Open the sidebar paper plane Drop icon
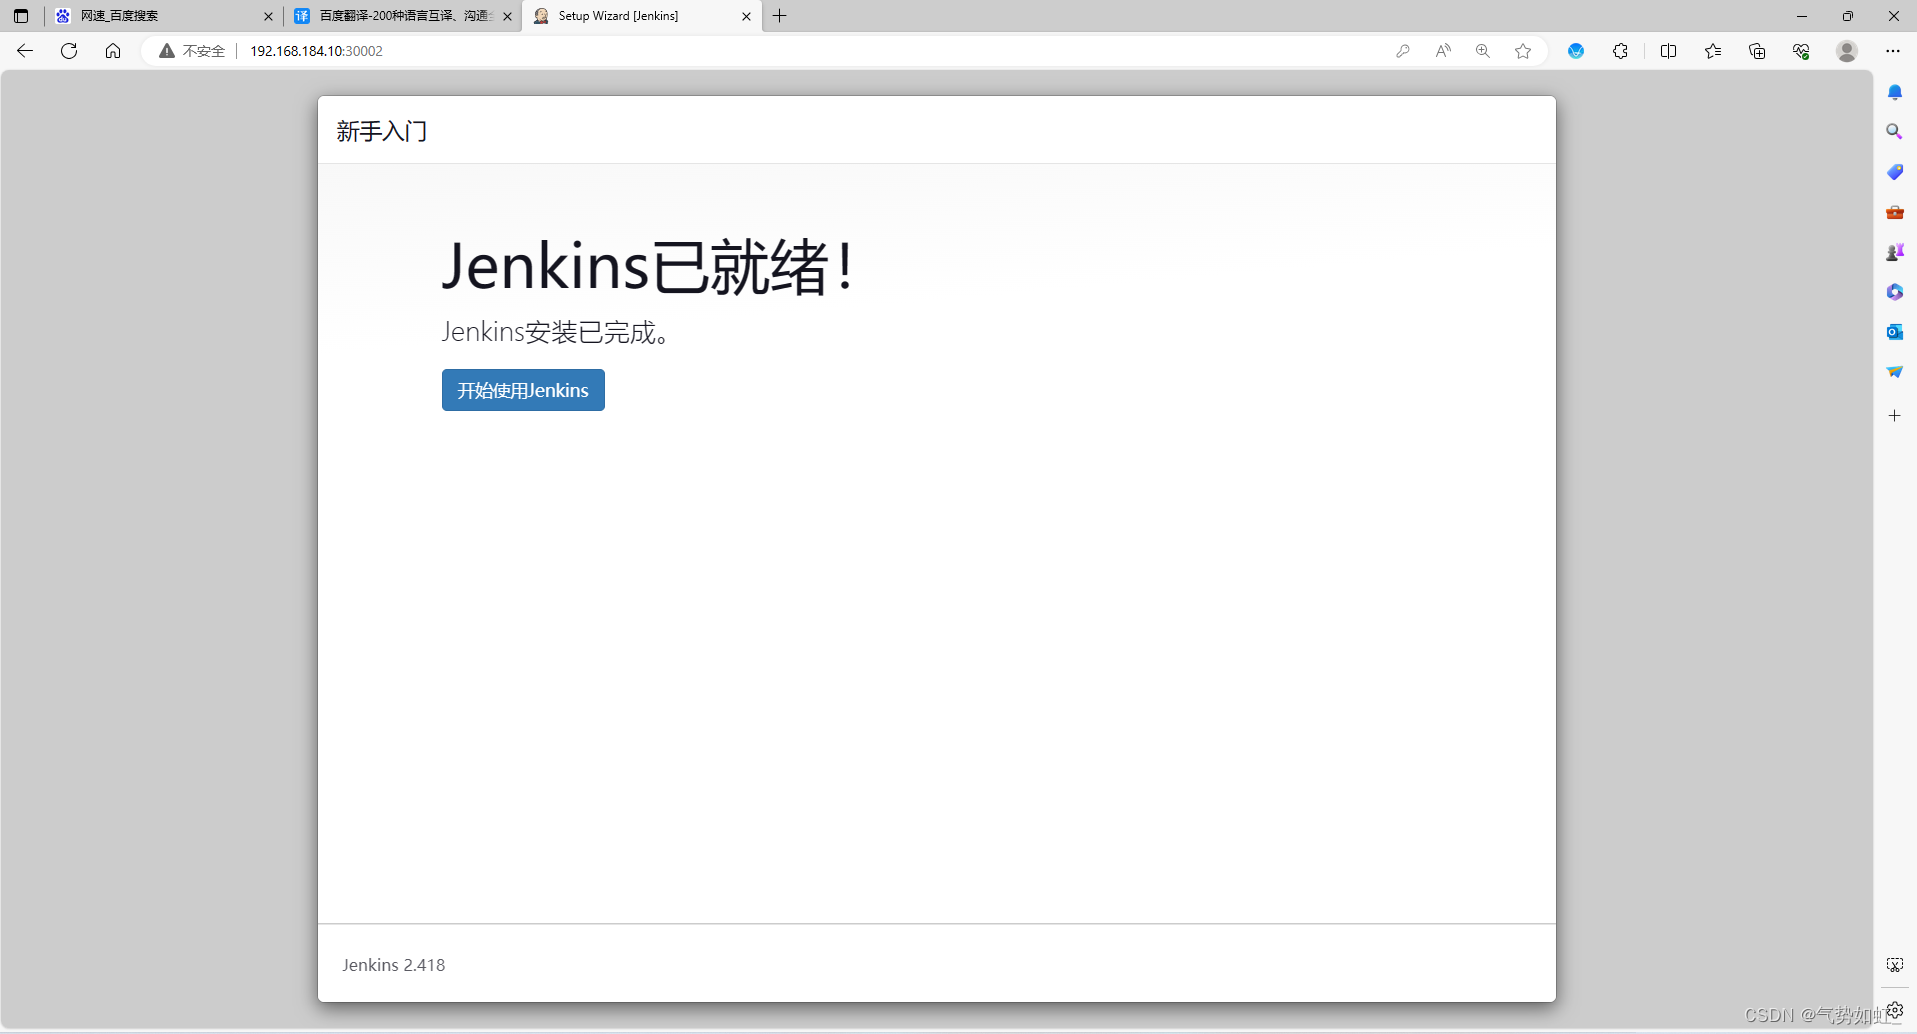The width and height of the screenshot is (1917, 1034). click(x=1895, y=372)
